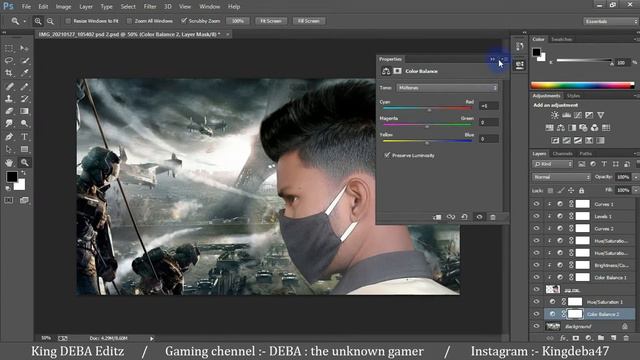The width and height of the screenshot is (640, 360).
Task: Open the Essentials workspace dropdown
Action: 611,21
